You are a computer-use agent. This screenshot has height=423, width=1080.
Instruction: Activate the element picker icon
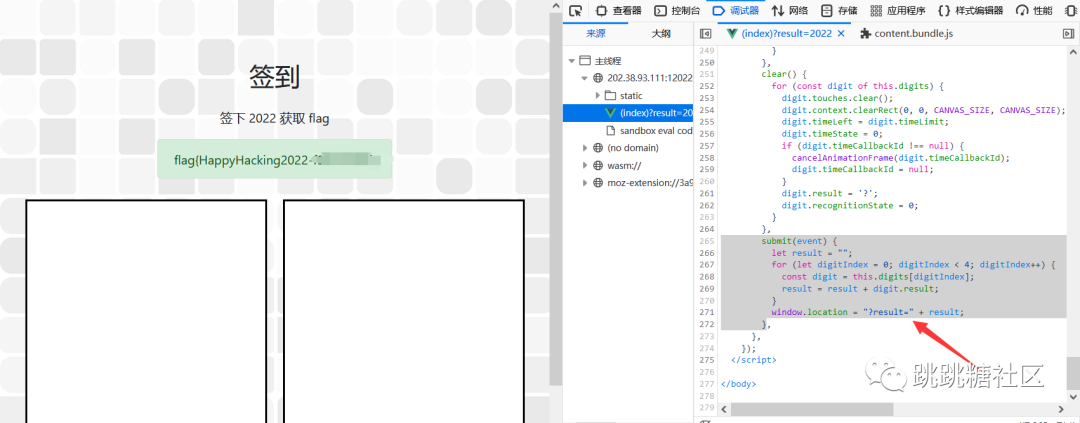tap(576, 11)
